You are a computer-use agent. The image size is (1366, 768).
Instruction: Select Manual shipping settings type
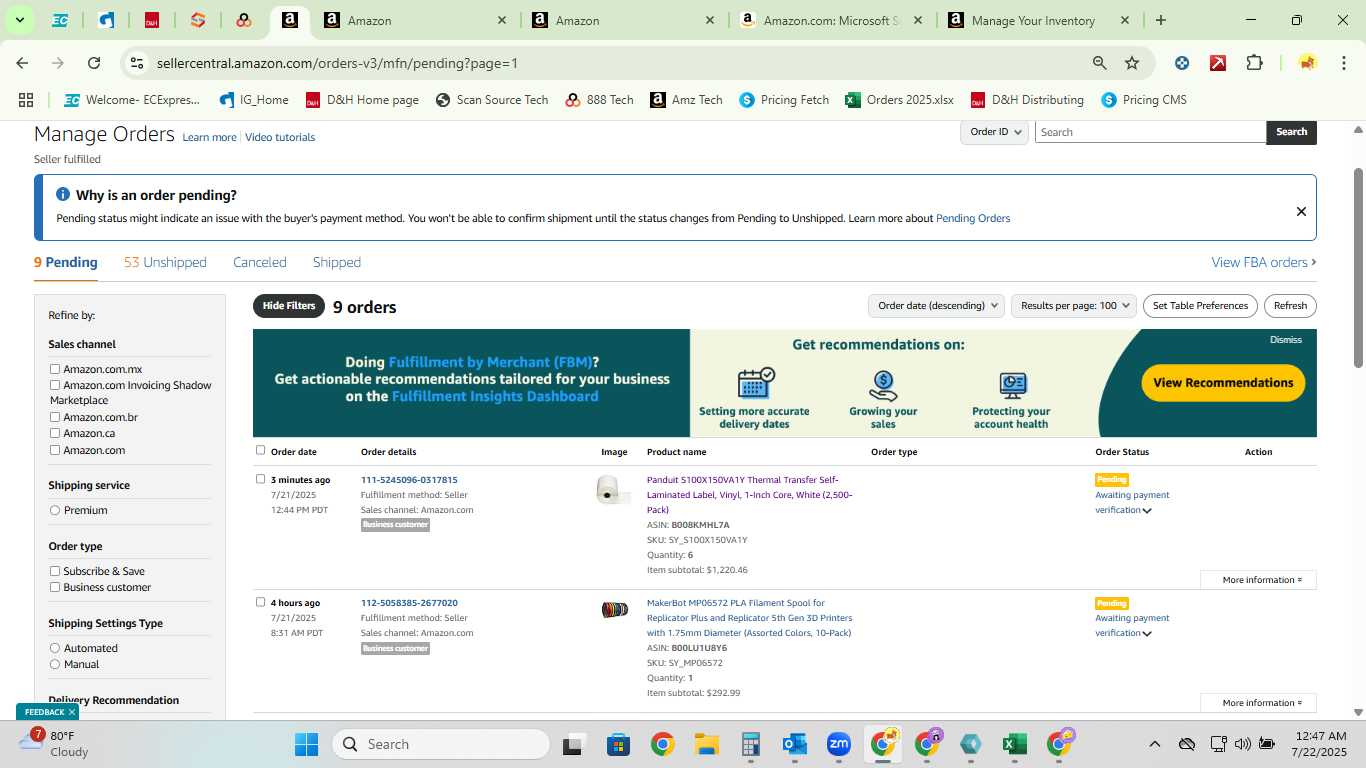55,664
